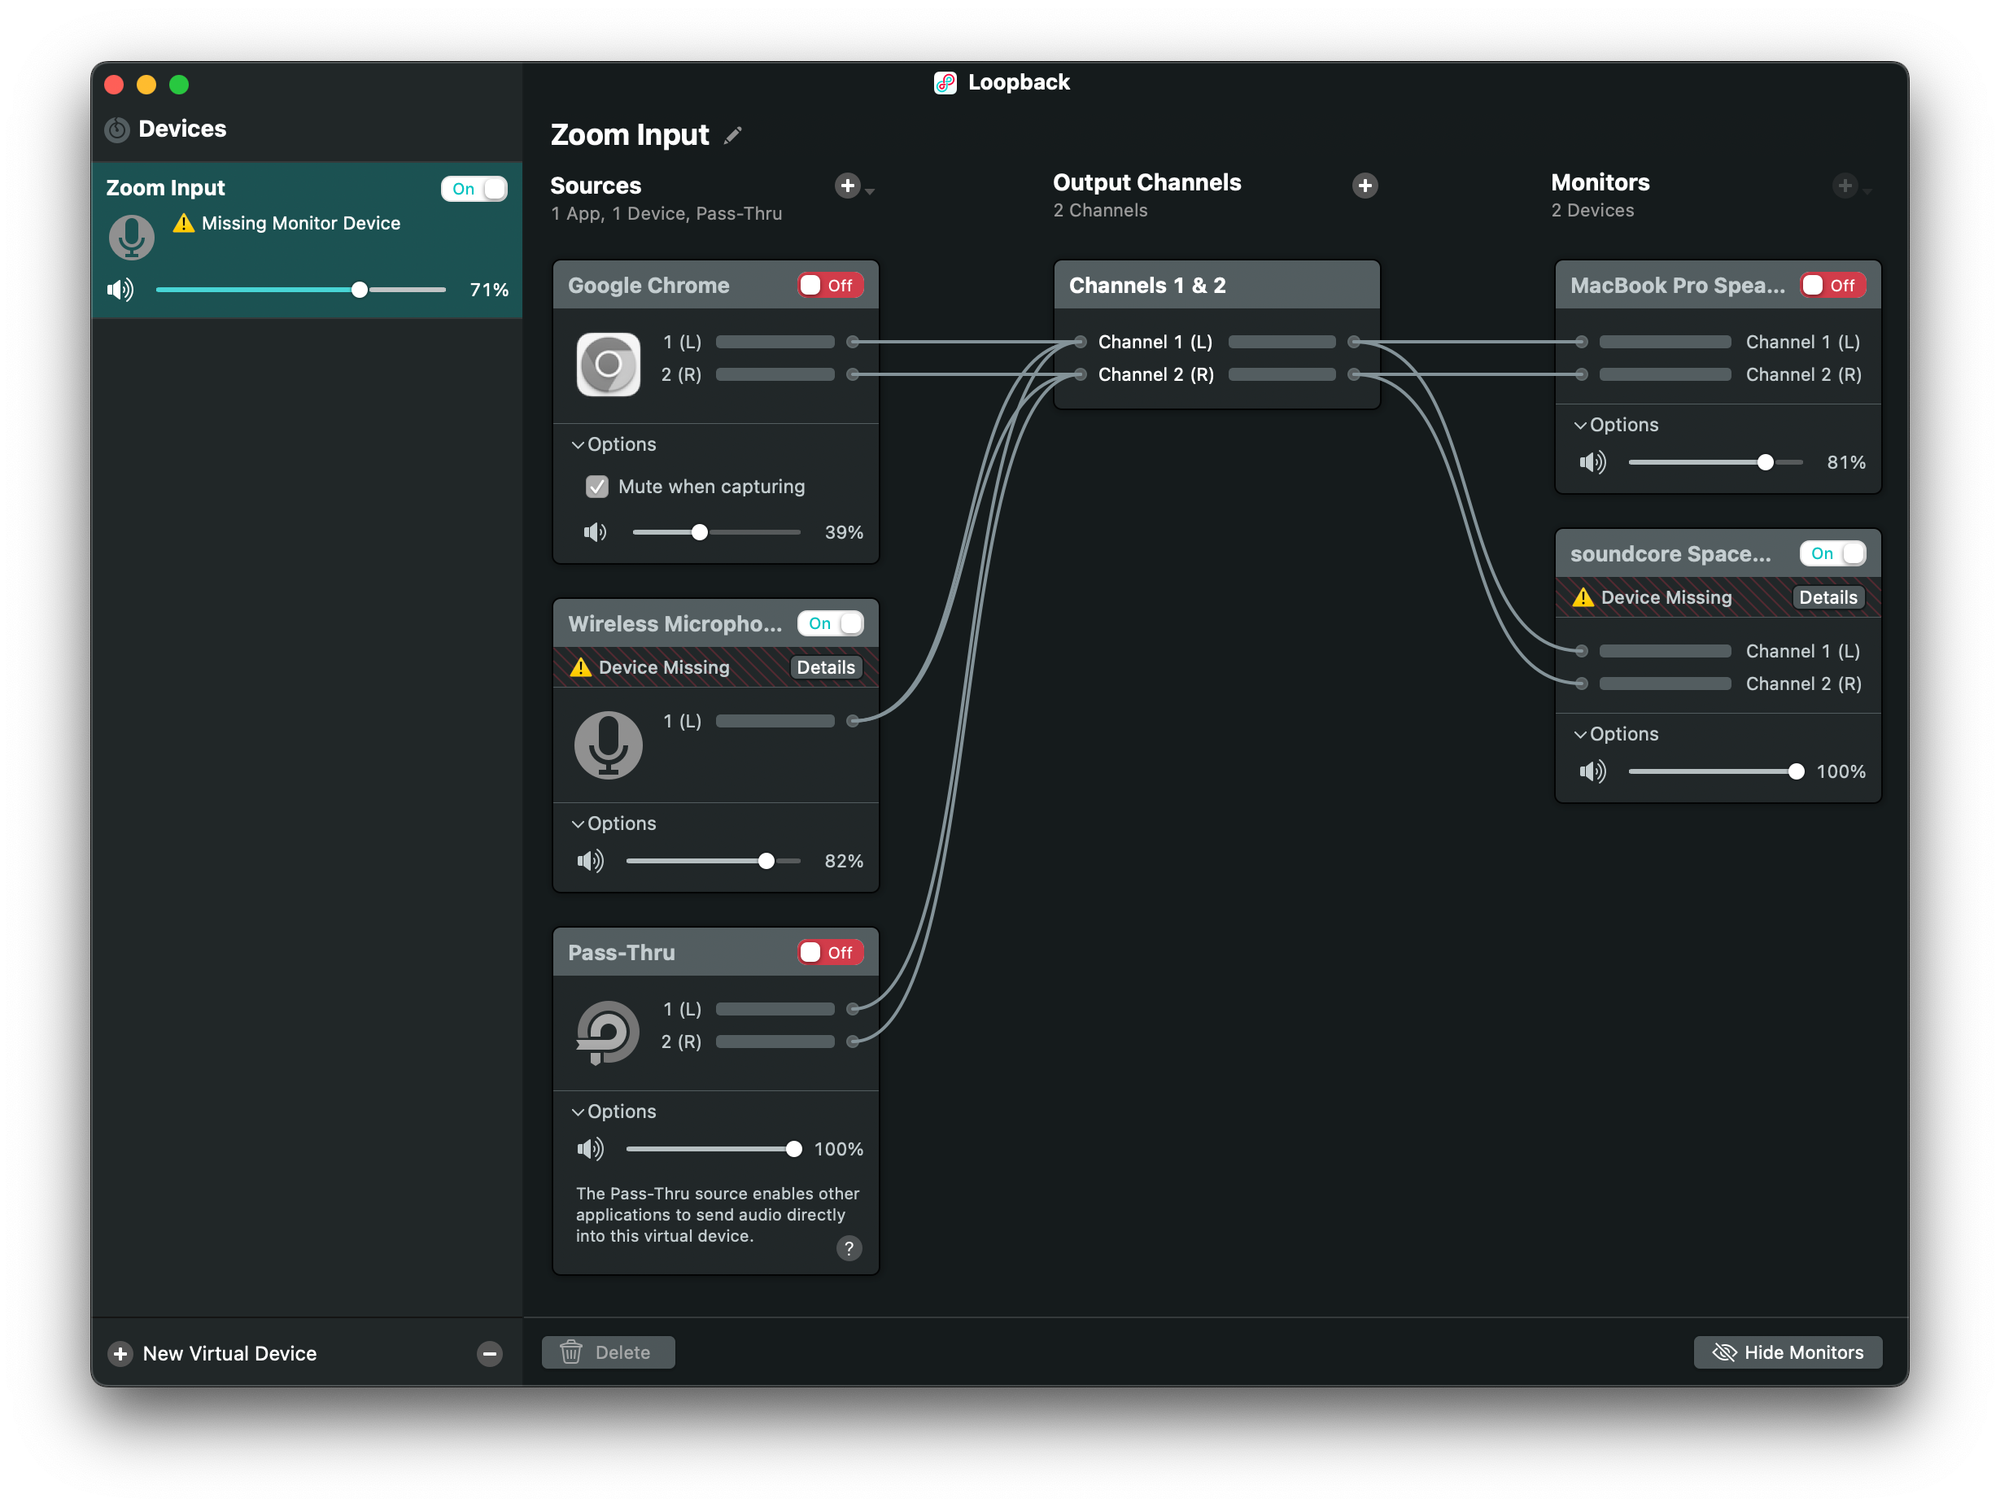
Task: Select the MacBook Pro Speakers monitor header
Action: (x=1718, y=285)
